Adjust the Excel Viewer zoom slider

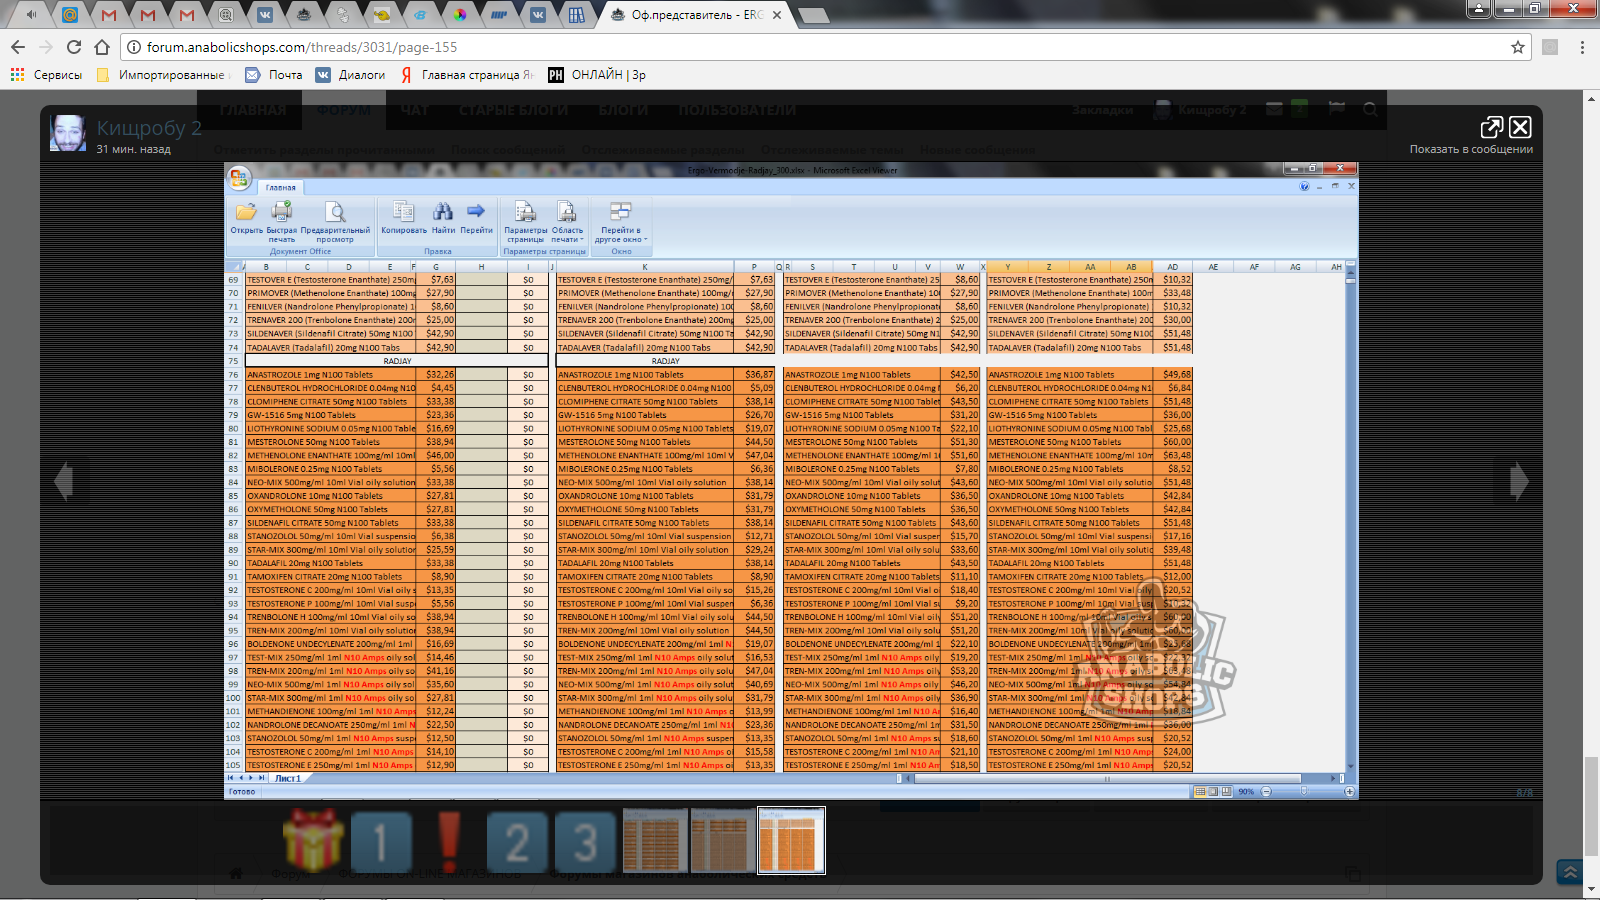1304,791
